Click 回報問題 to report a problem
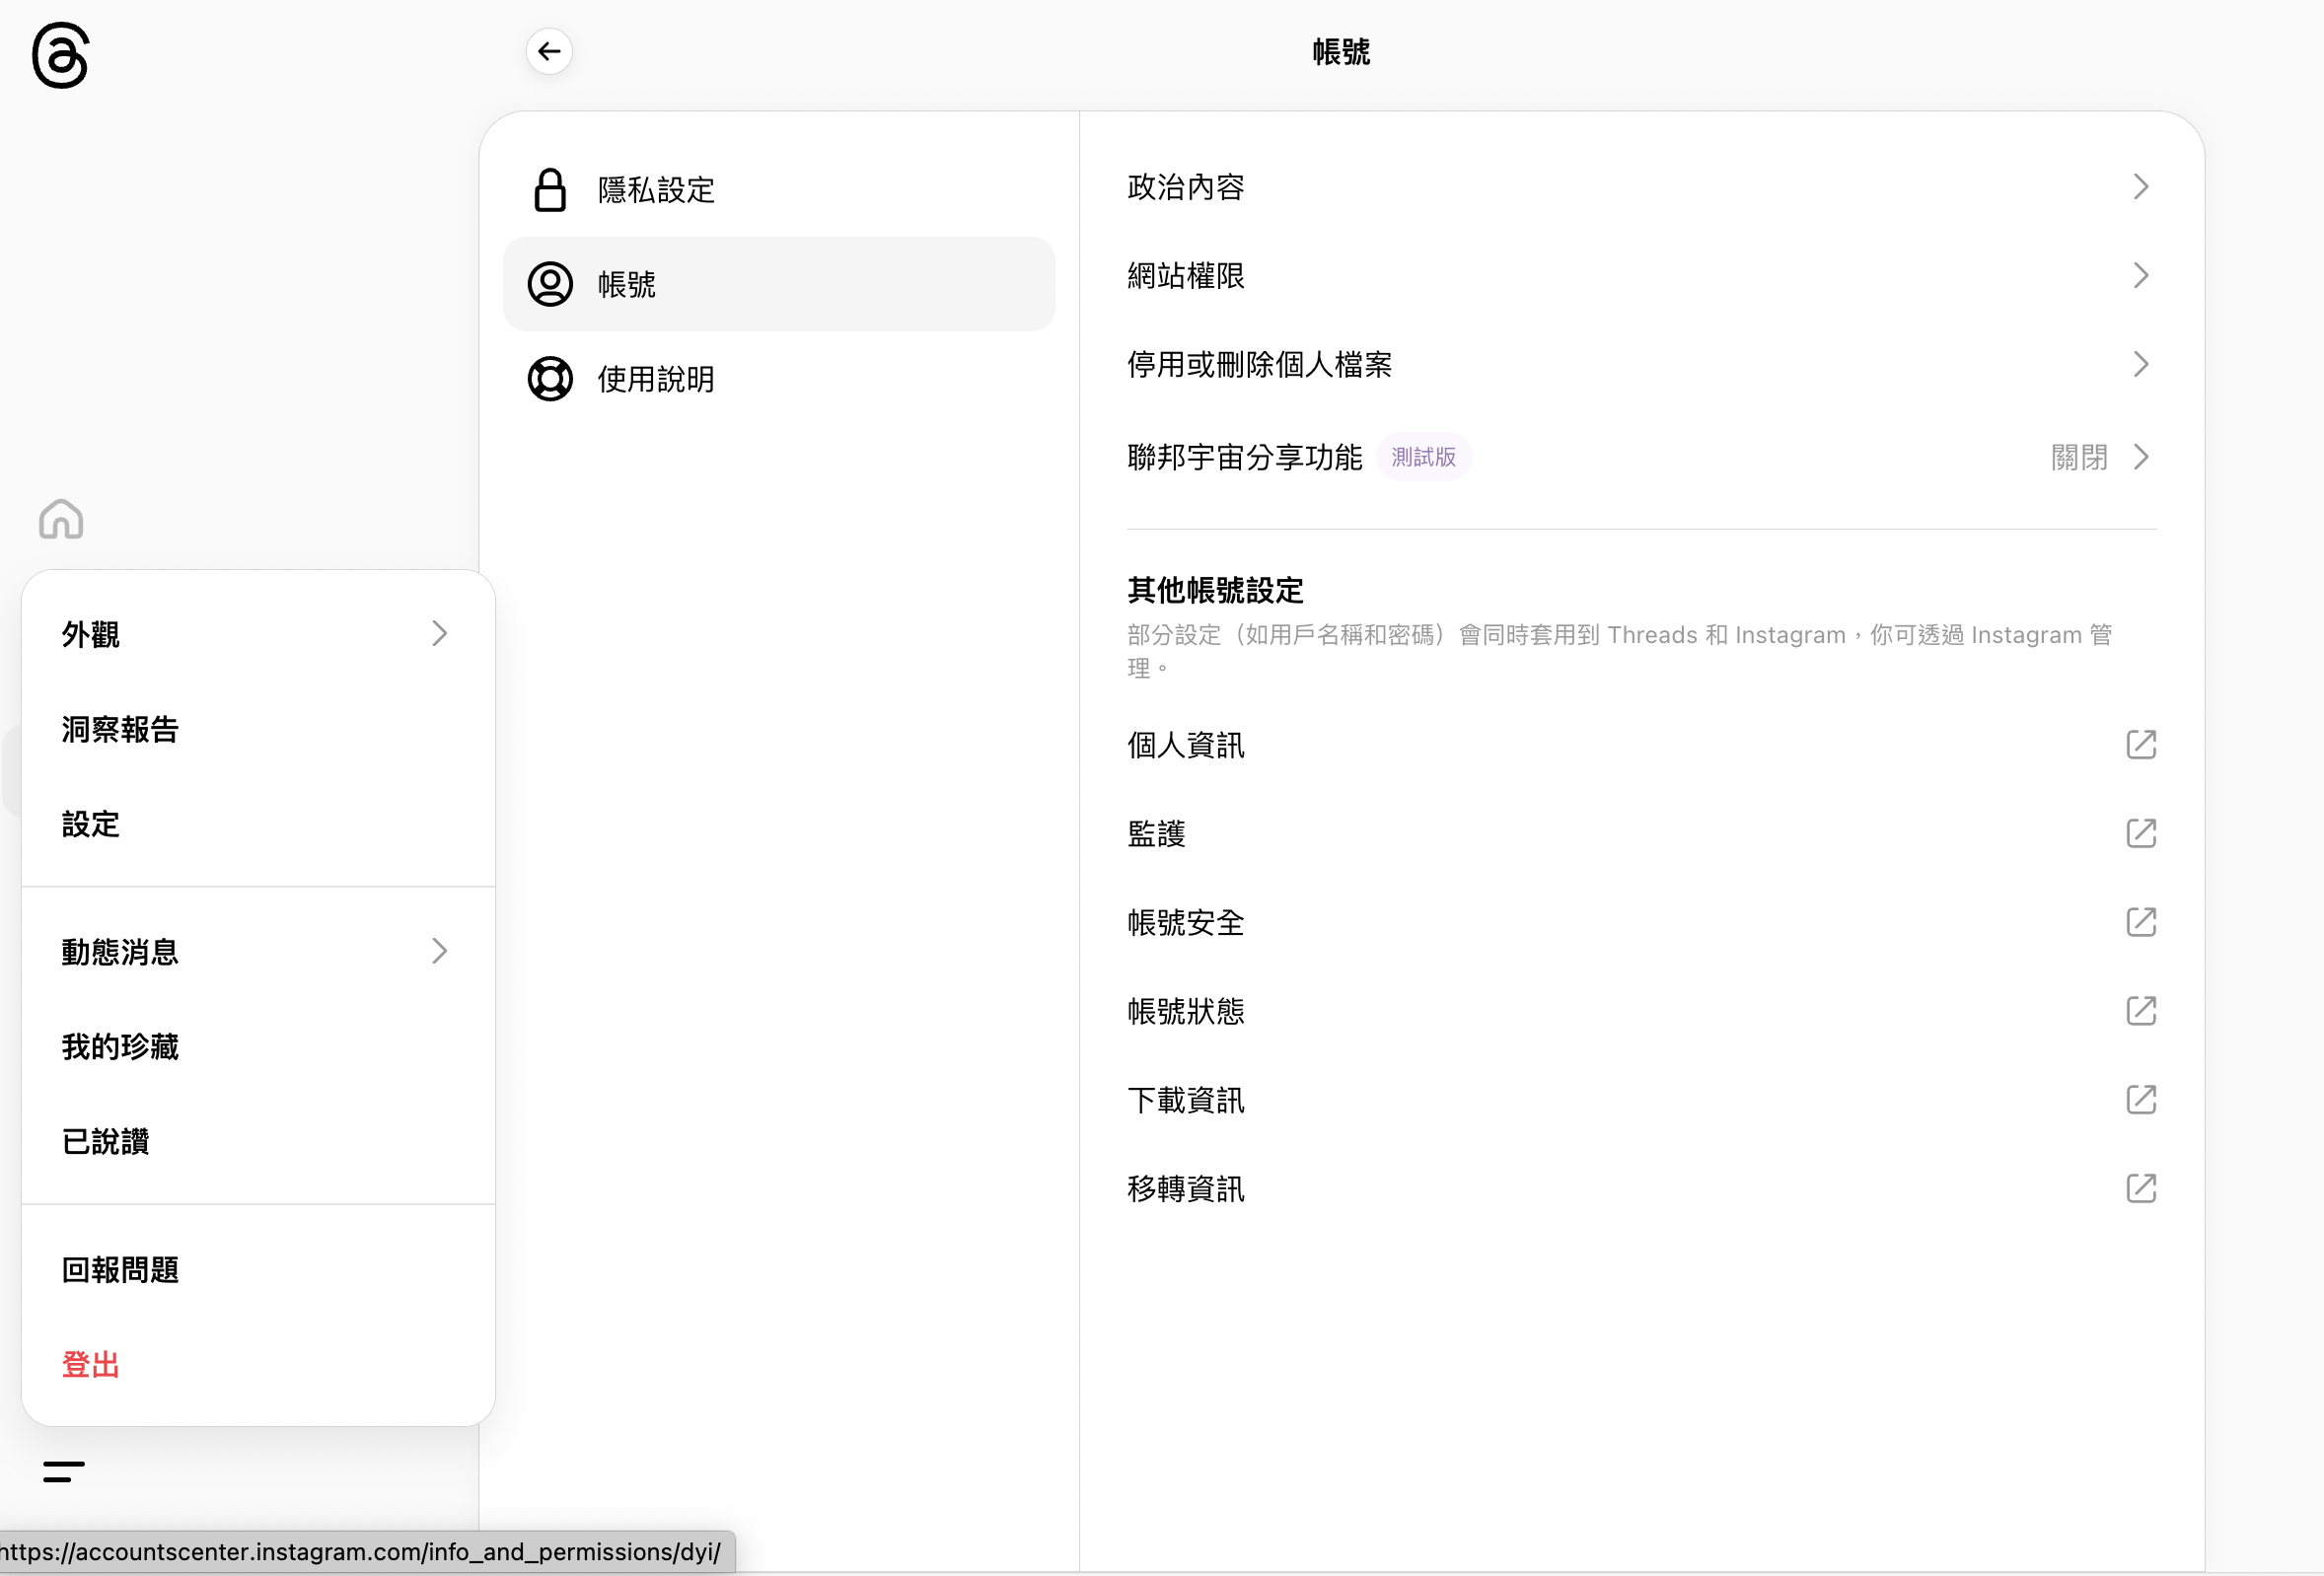 [x=119, y=1270]
